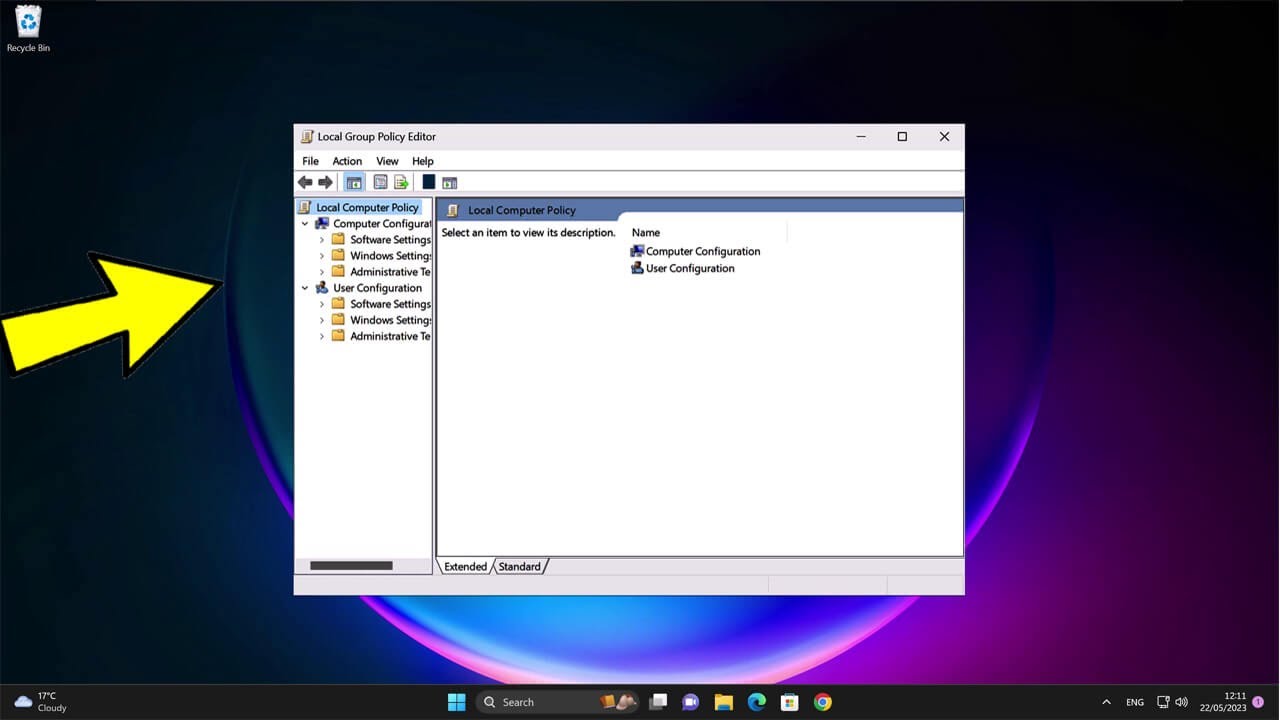Open the Help menu

pyautogui.click(x=423, y=161)
